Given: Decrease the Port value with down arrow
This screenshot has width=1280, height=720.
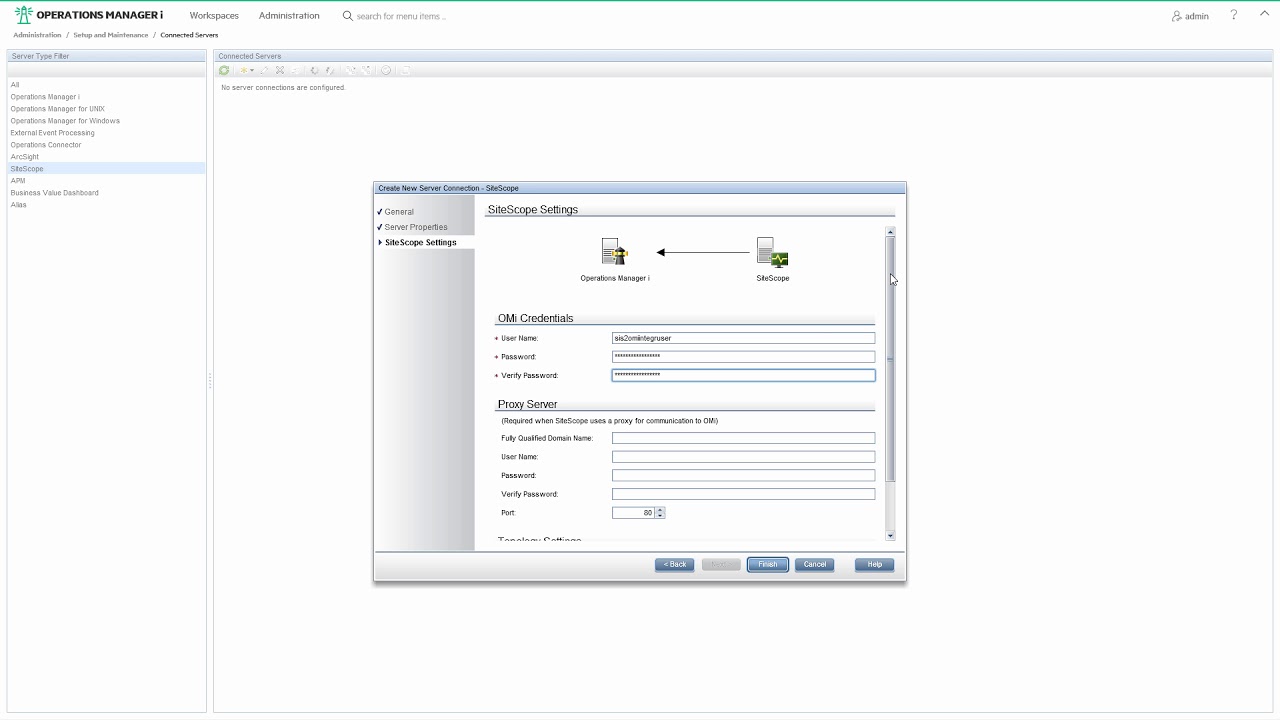Looking at the screenshot, I should coord(660,515).
